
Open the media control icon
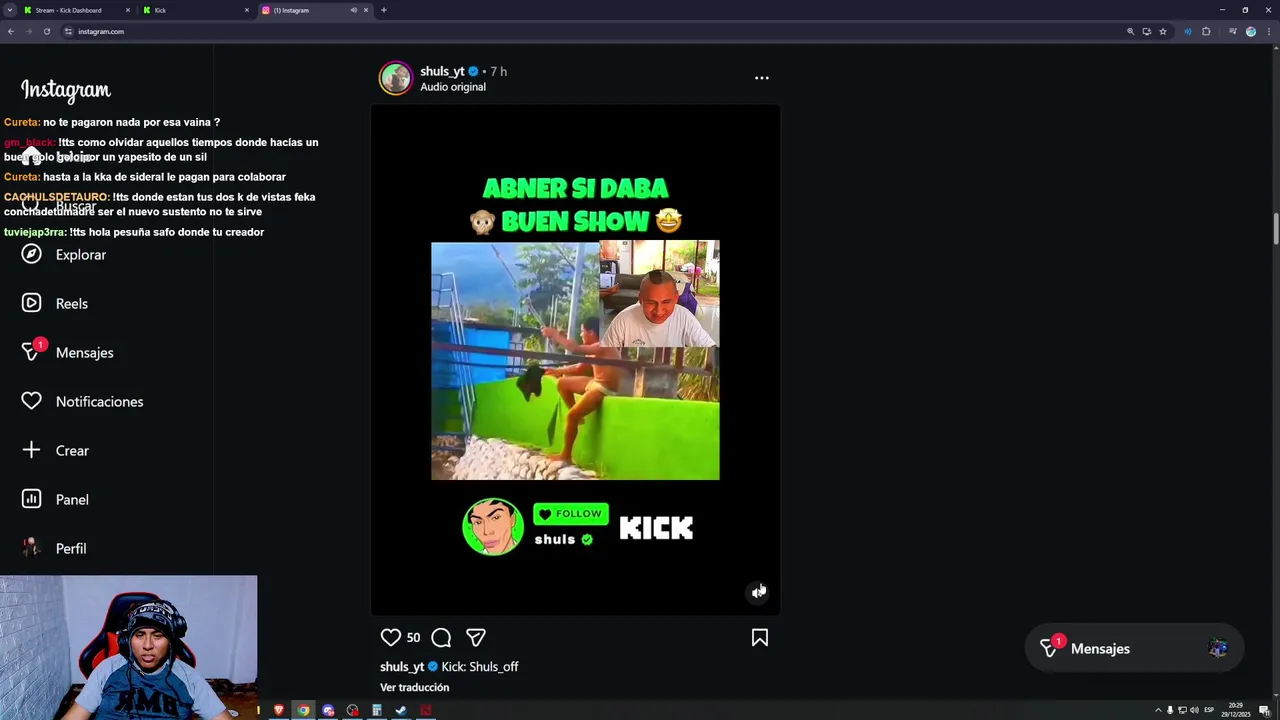point(1233,31)
